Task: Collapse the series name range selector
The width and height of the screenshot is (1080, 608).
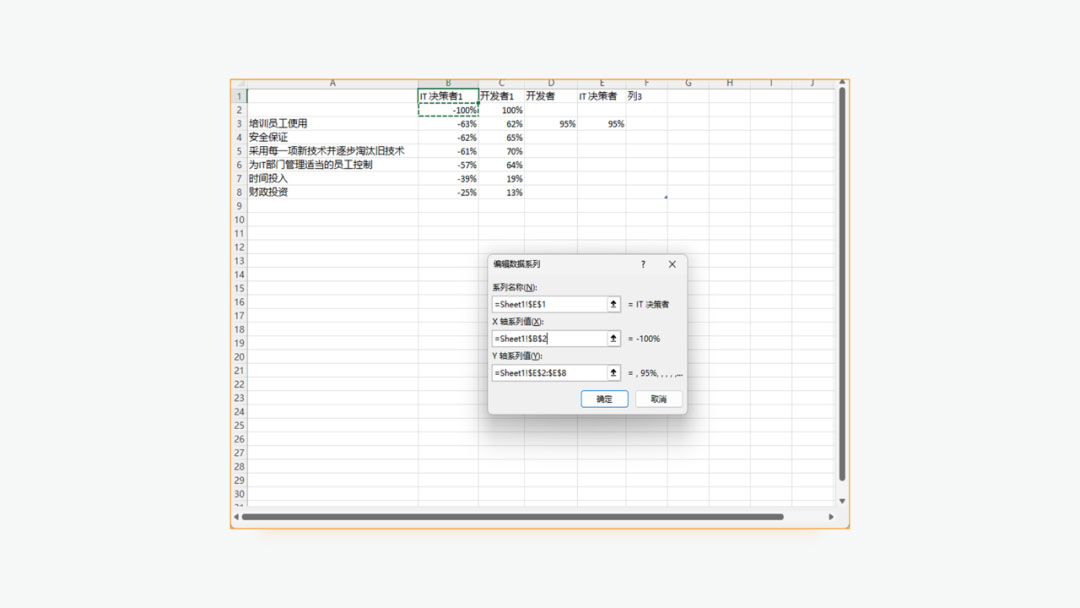Action: pyautogui.click(x=613, y=304)
